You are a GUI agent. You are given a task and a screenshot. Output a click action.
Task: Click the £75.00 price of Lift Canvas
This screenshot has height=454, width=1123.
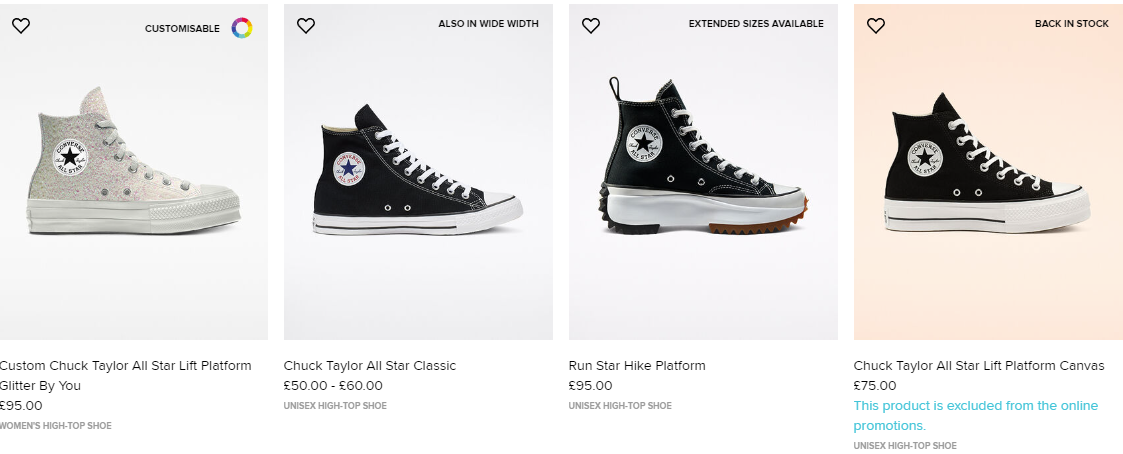point(875,385)
